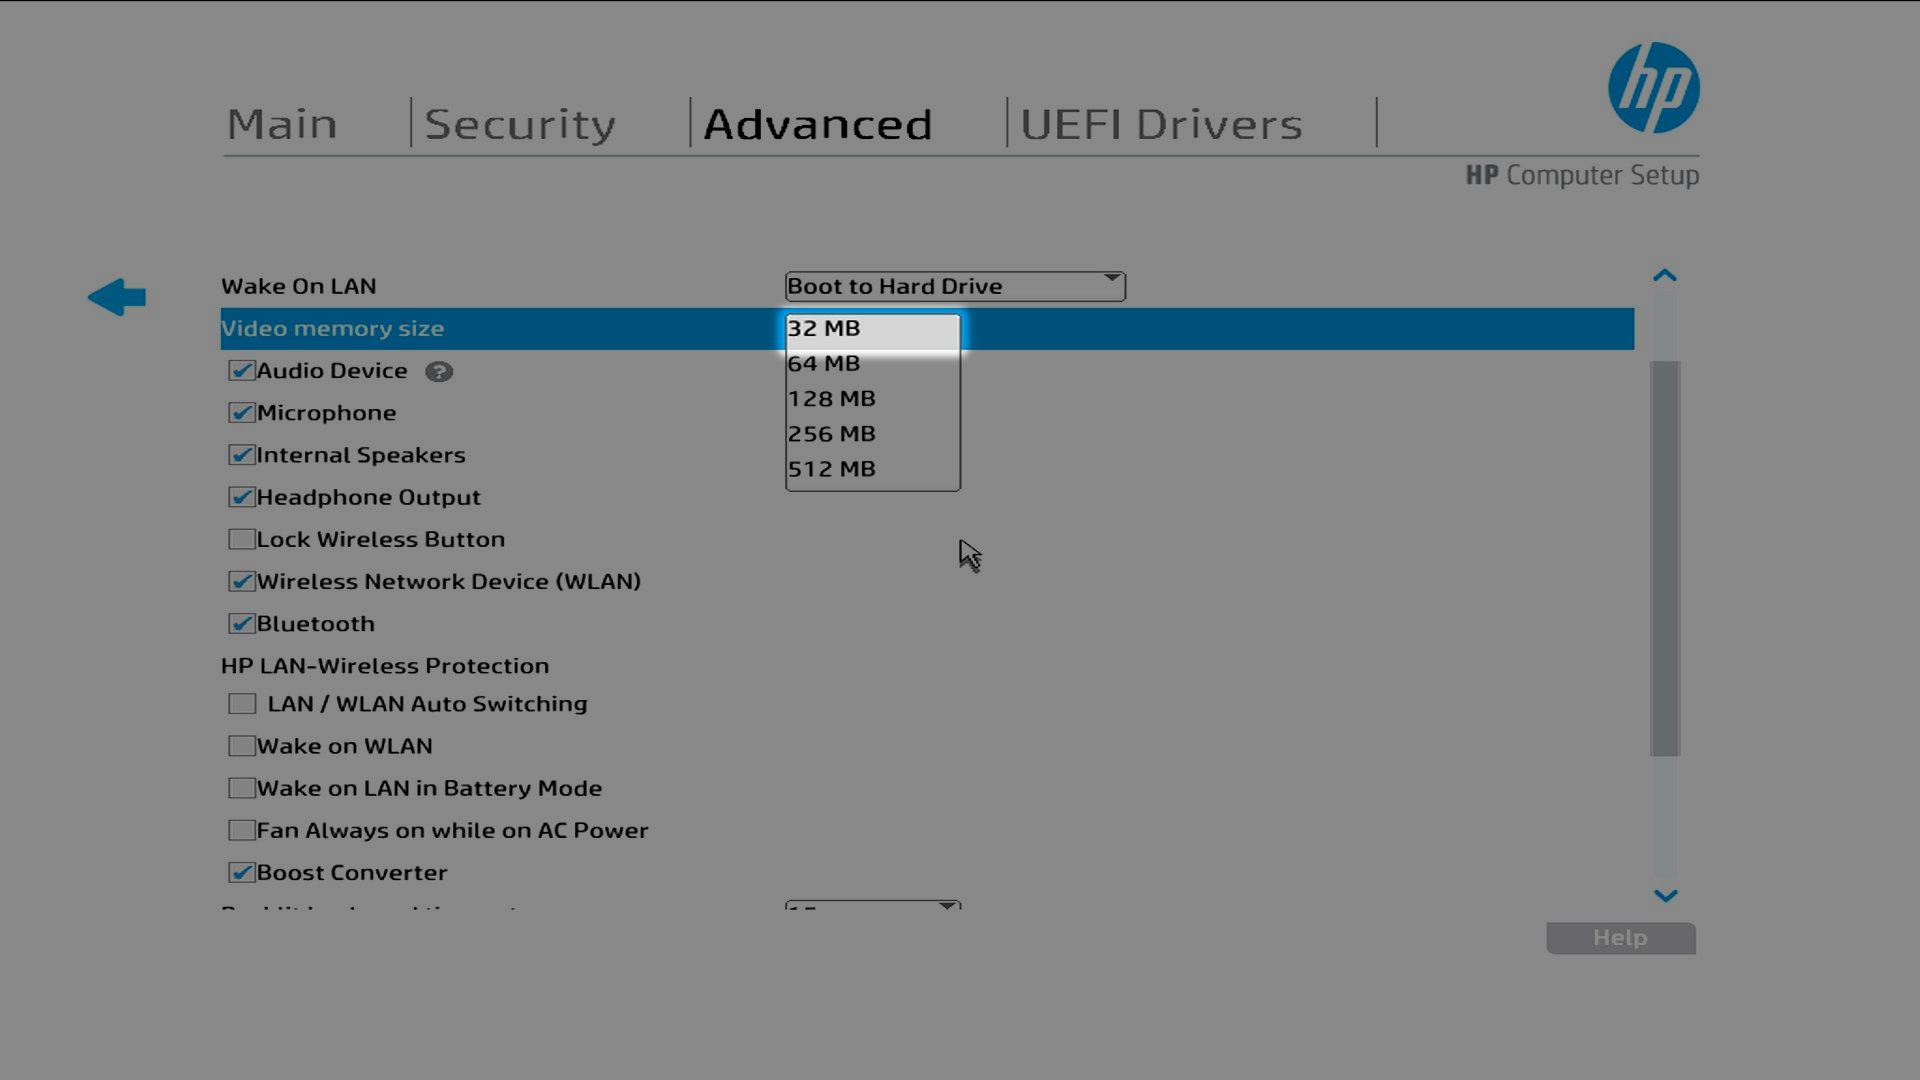Click the scroll up arrow
1920x1080 pixels.
1664,275
